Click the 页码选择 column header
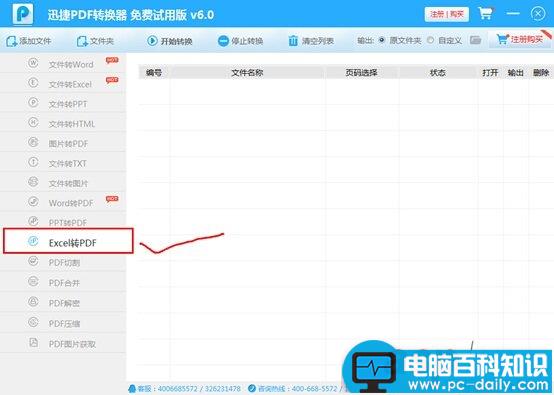Viewport: 554px width, 395px height. click(x=361, y=72)
